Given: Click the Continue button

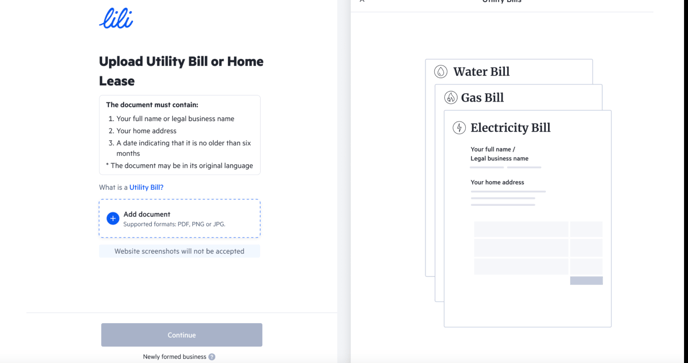Looking at the screenshot, I should (182, 335).
